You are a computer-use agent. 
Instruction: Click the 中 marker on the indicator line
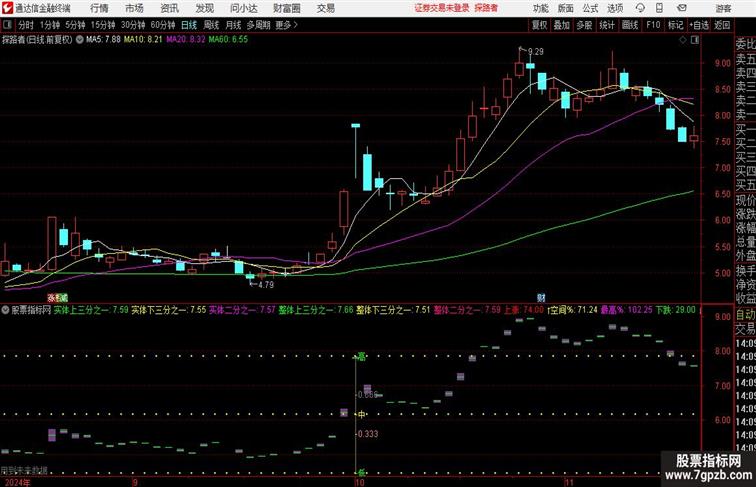361,414
